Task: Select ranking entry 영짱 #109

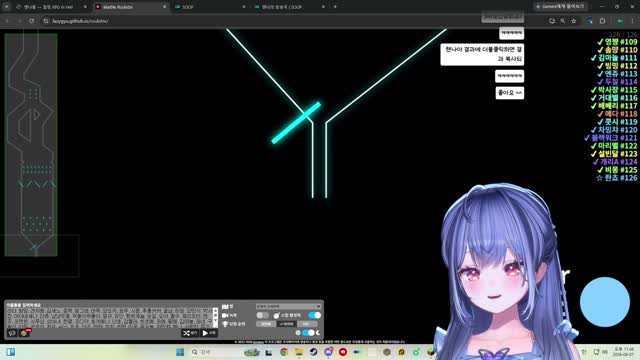Action: (x=617, y=42)
